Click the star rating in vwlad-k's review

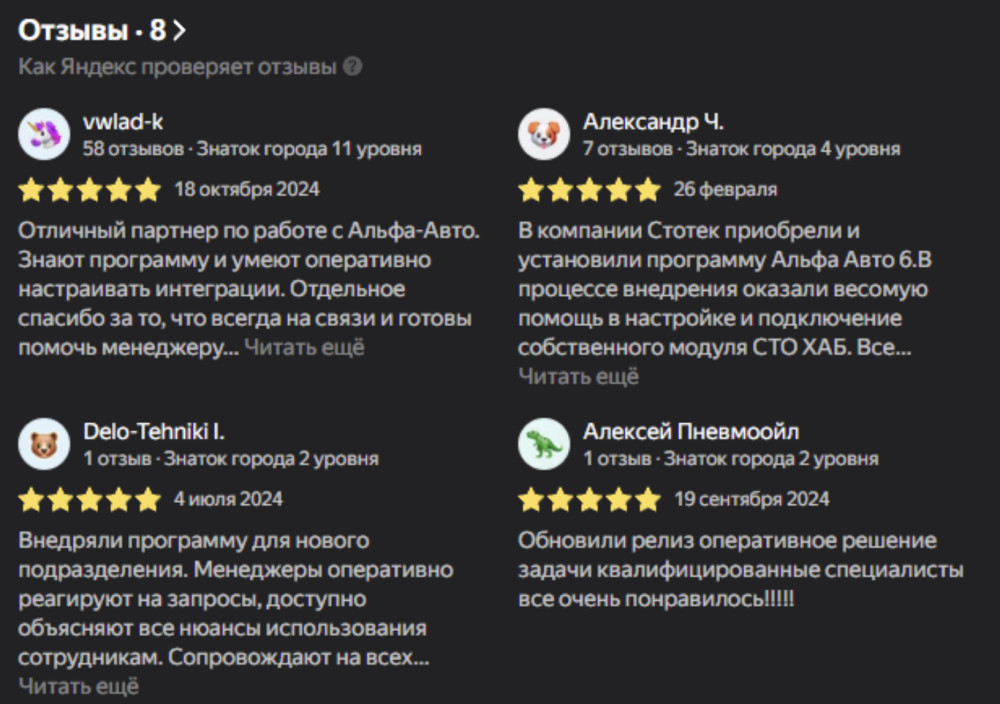pyautogui.click(x=89, y=189)
